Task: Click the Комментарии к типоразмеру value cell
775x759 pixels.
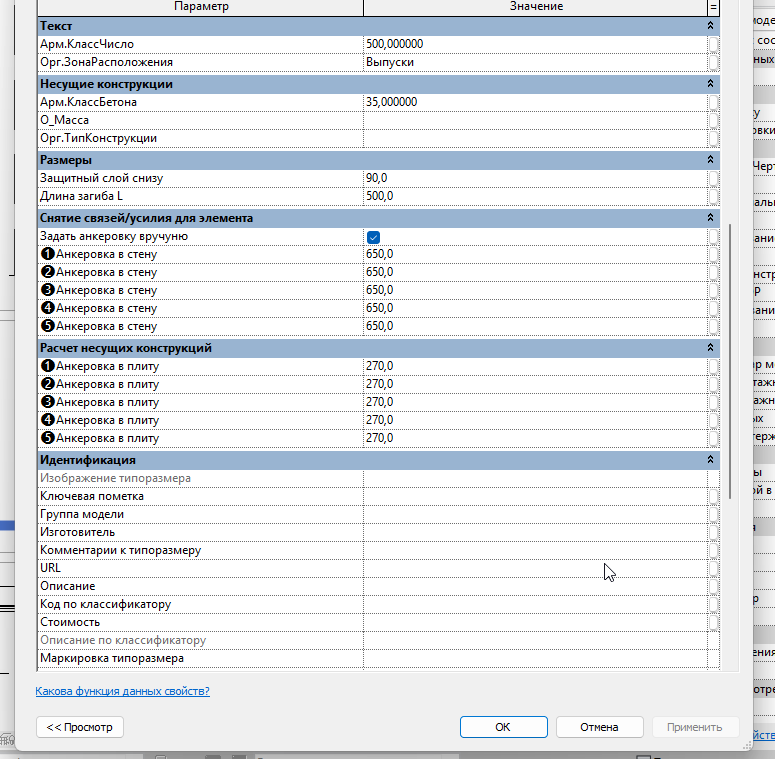Action: 536,550
